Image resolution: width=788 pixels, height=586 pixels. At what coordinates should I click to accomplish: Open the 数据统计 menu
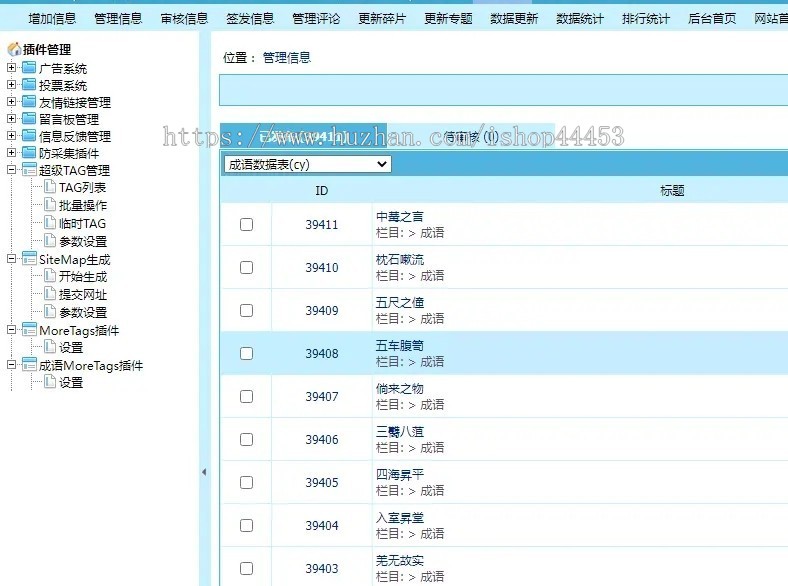pyautogui.click(x=580, y=19)
